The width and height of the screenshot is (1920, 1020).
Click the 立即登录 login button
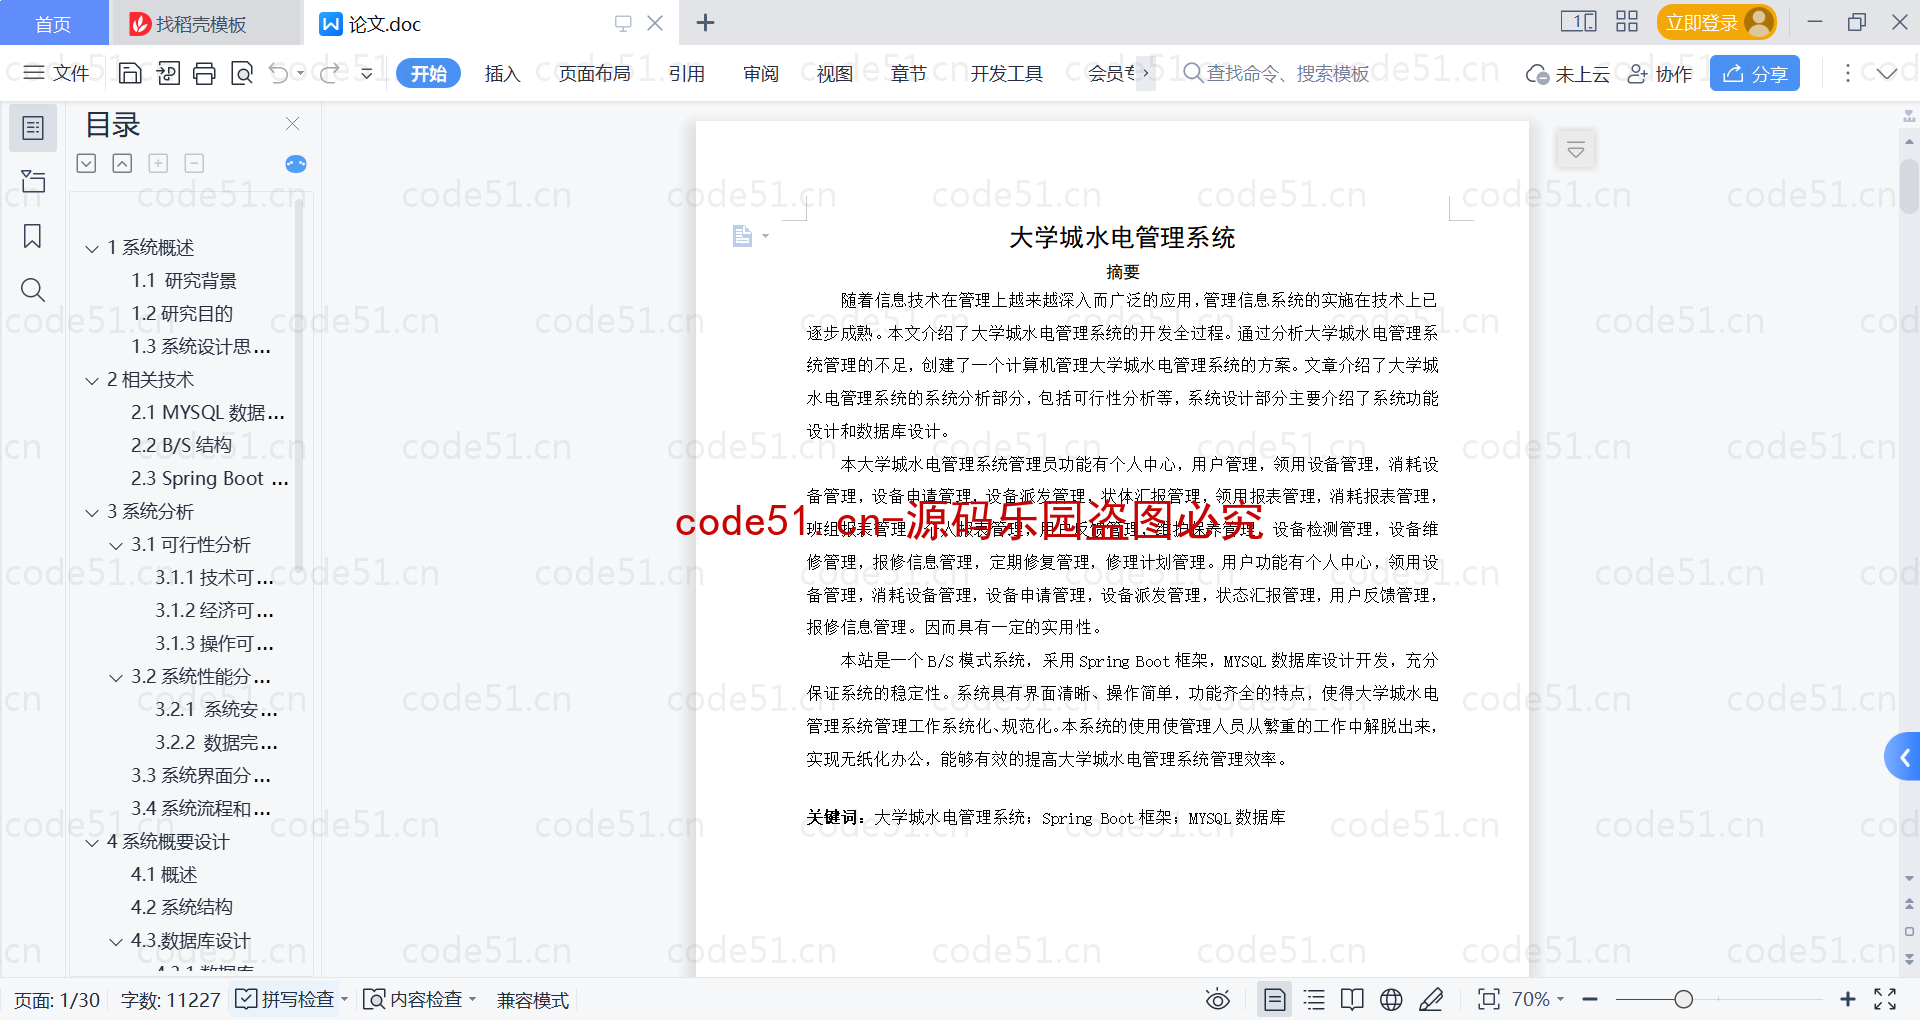tap(1716, 22)
